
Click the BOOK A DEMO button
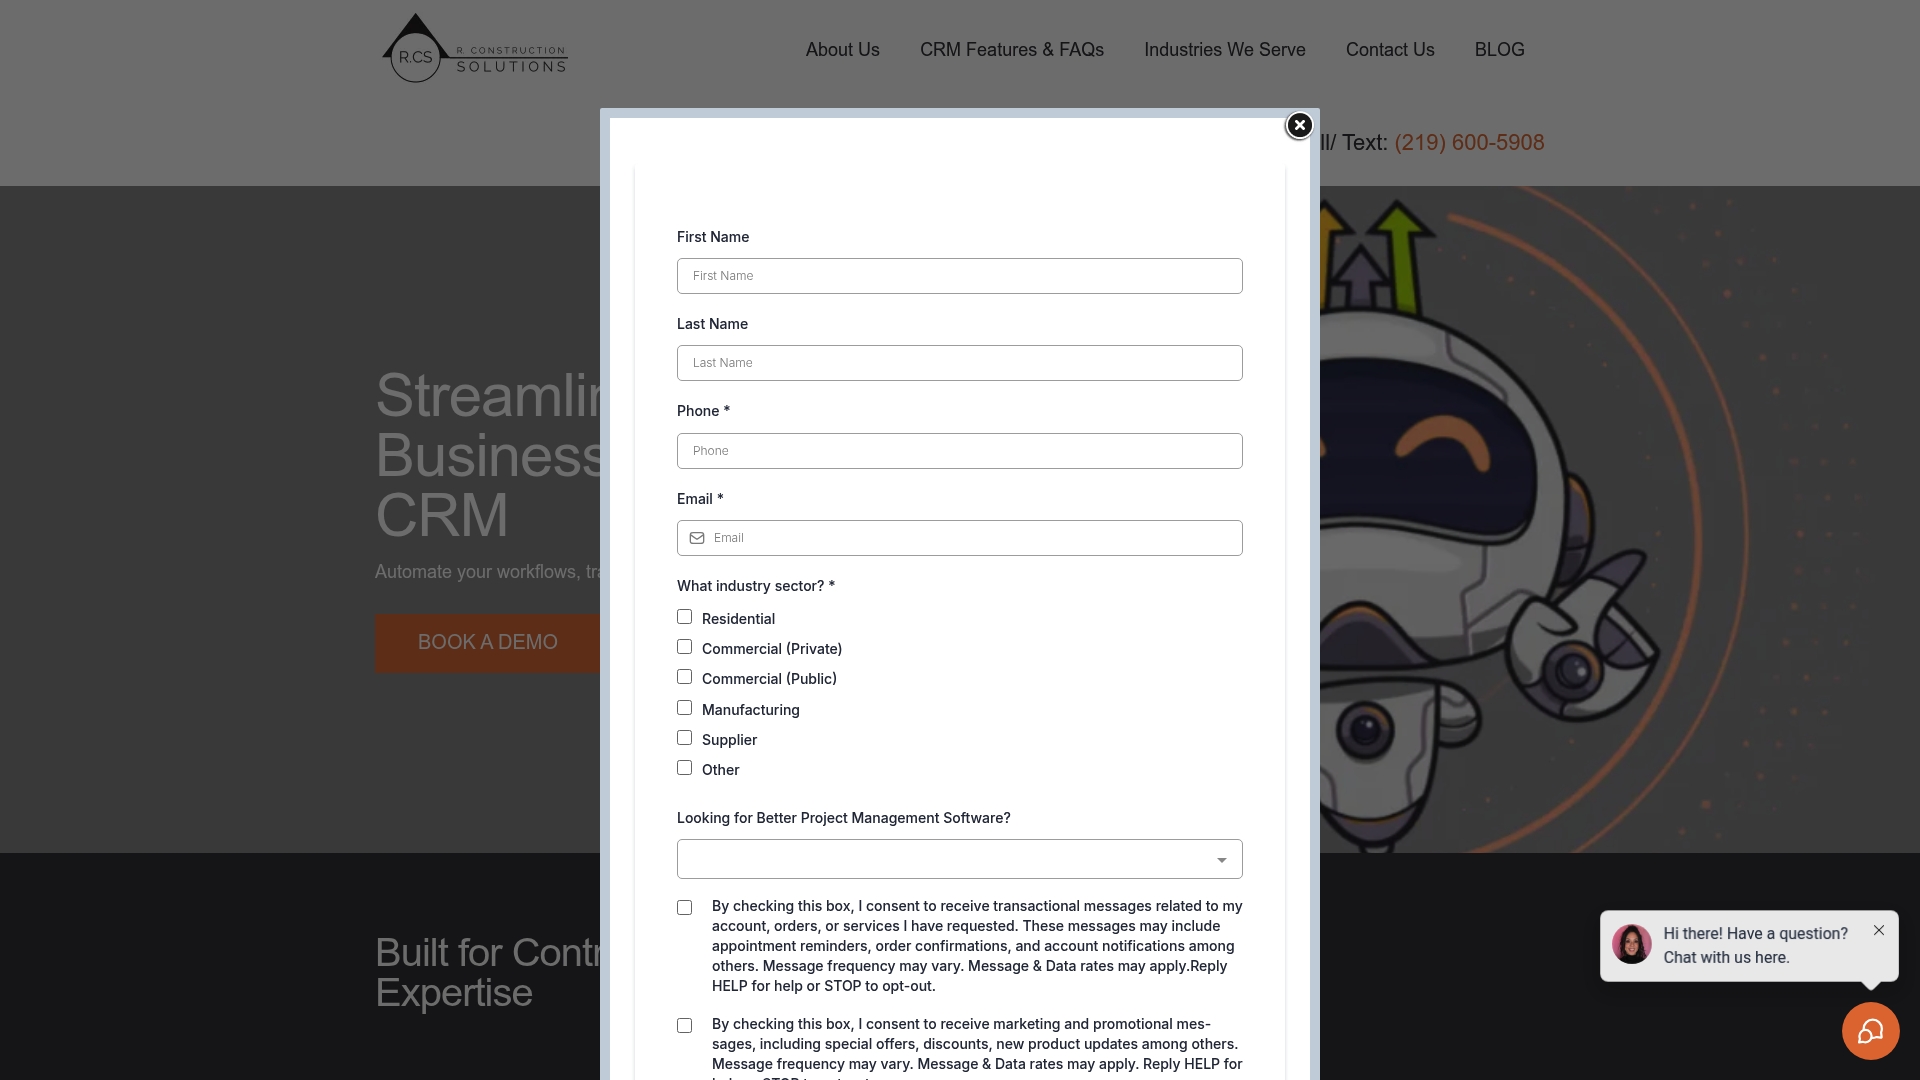[x=487, y=643]
